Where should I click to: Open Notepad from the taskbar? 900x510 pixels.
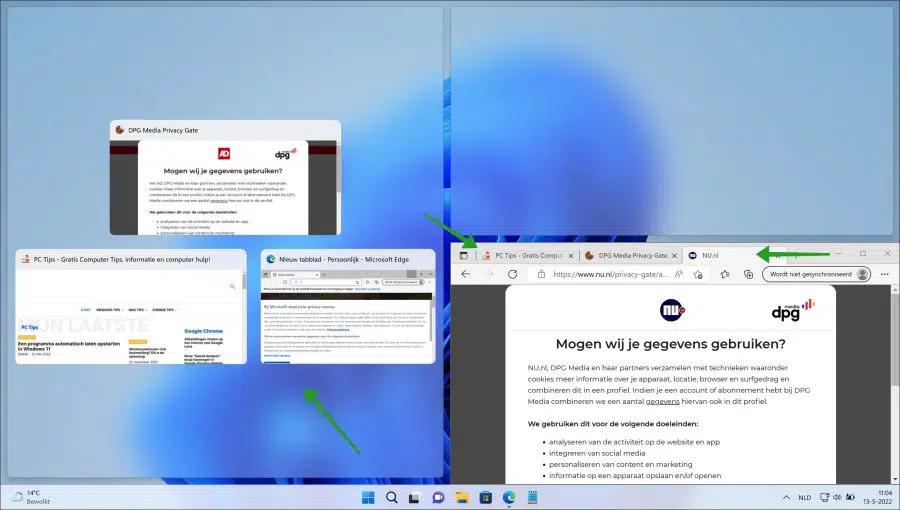[x=533, y=497]
